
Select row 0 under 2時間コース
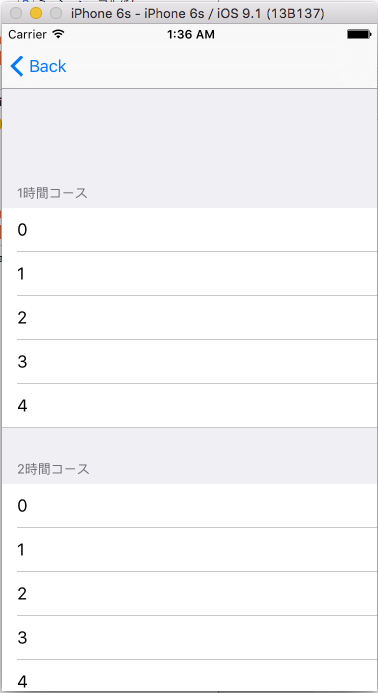coord(190,506)
